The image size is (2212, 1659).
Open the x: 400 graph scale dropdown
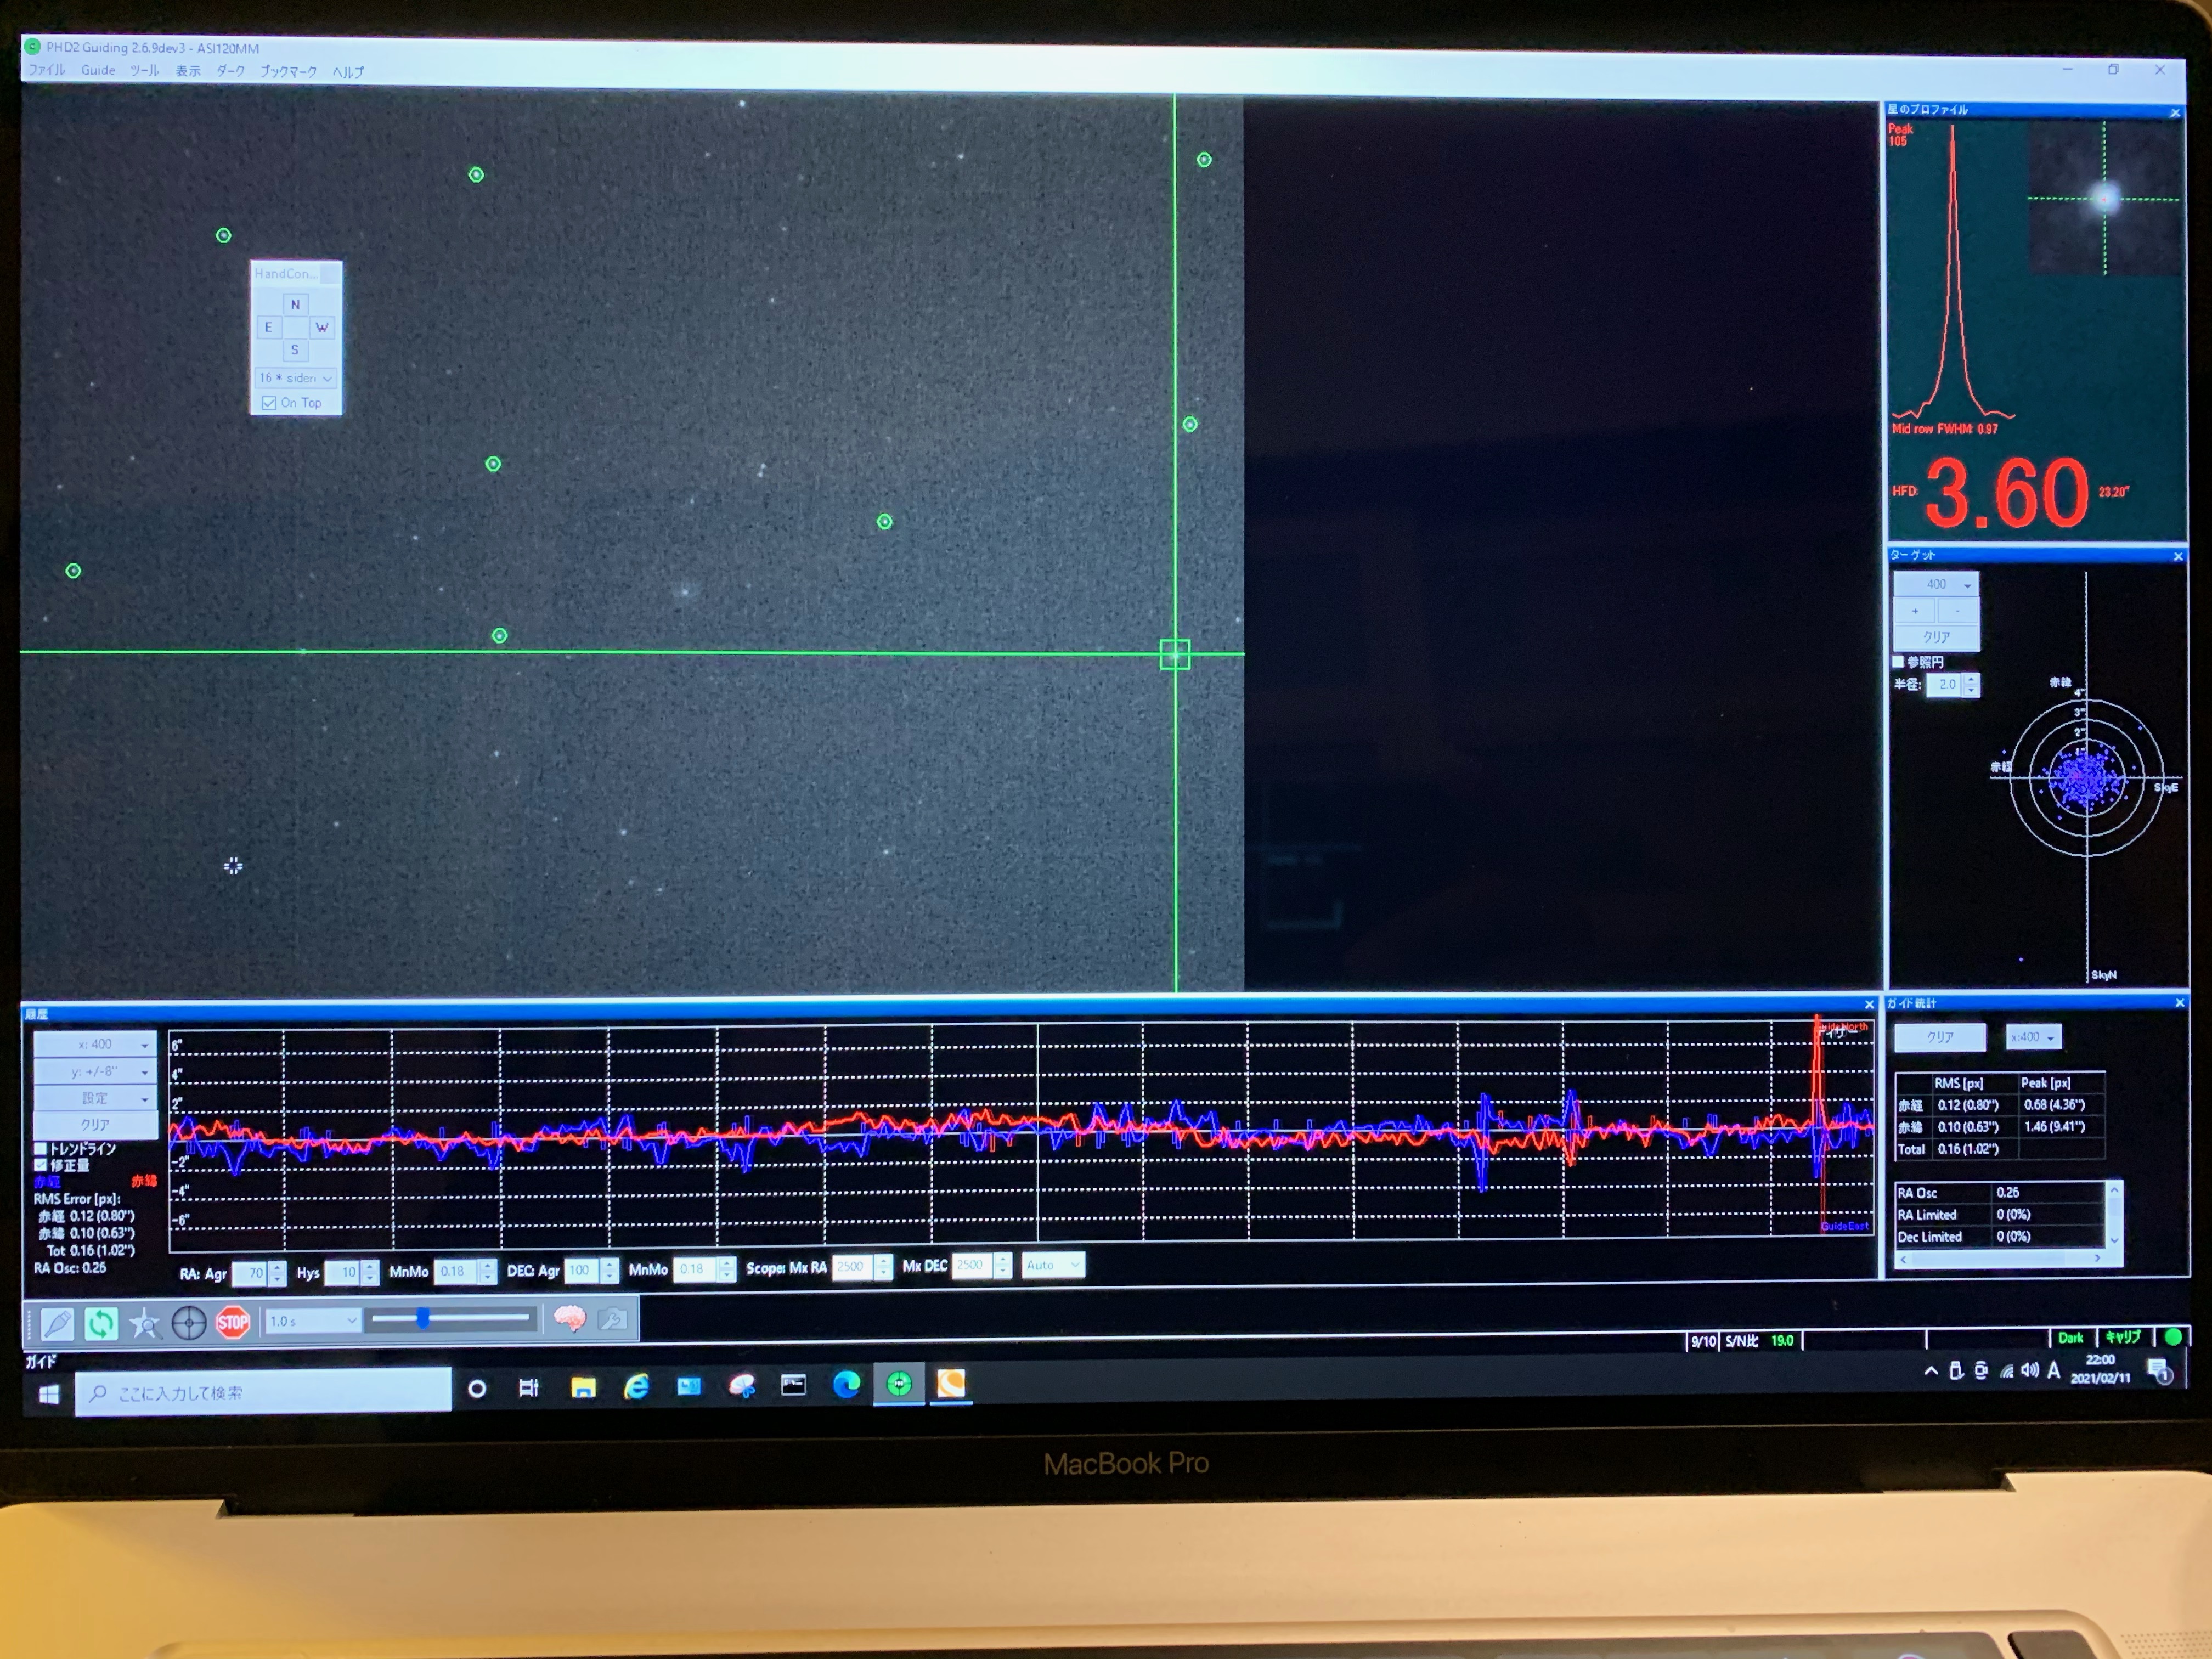coord(96,1044)
